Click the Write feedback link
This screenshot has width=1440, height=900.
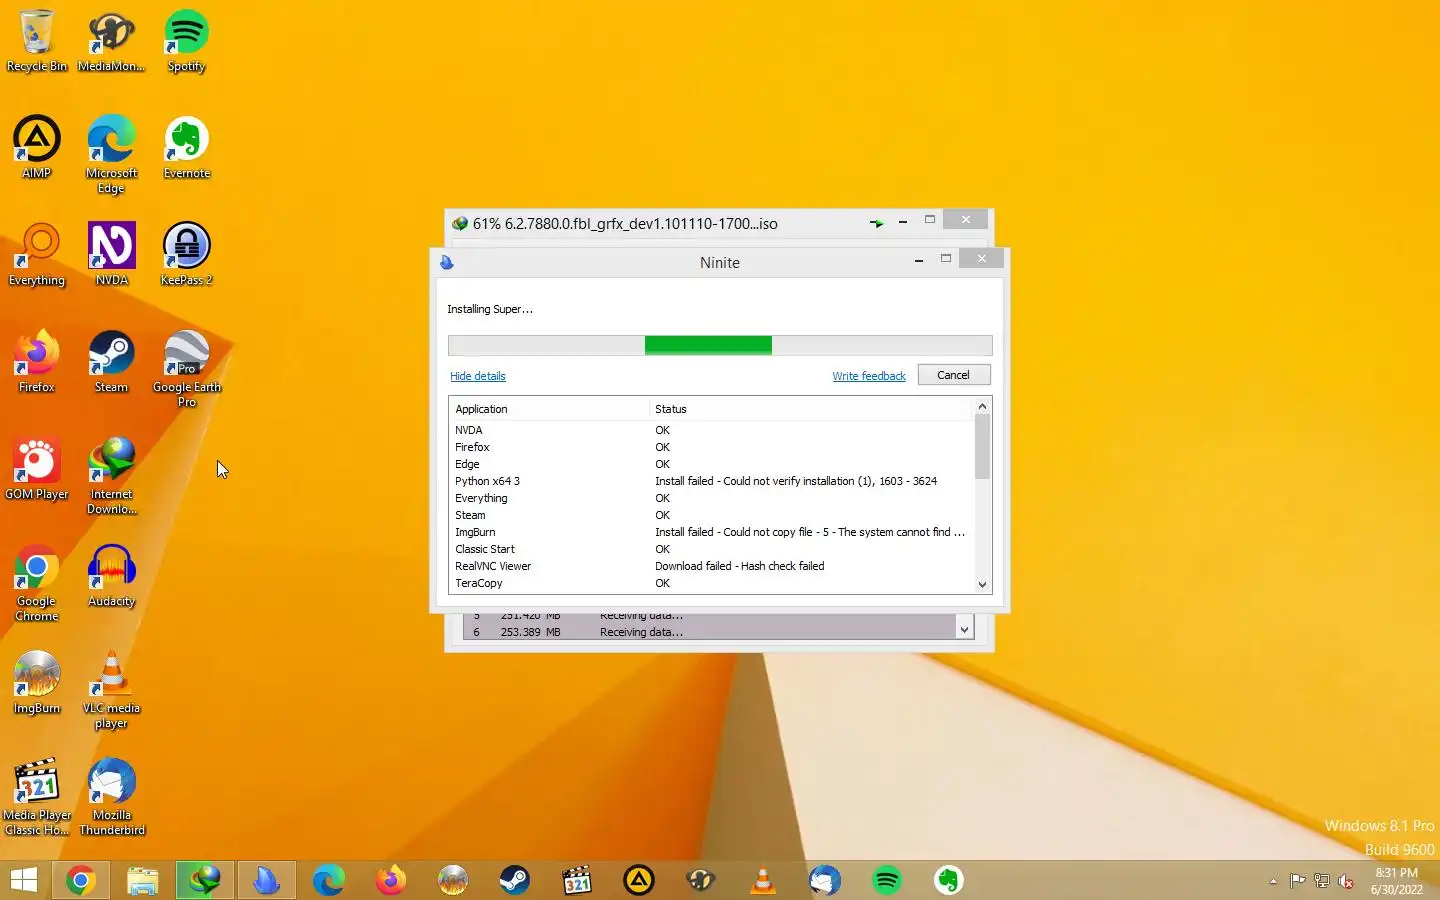click(869, 376)
